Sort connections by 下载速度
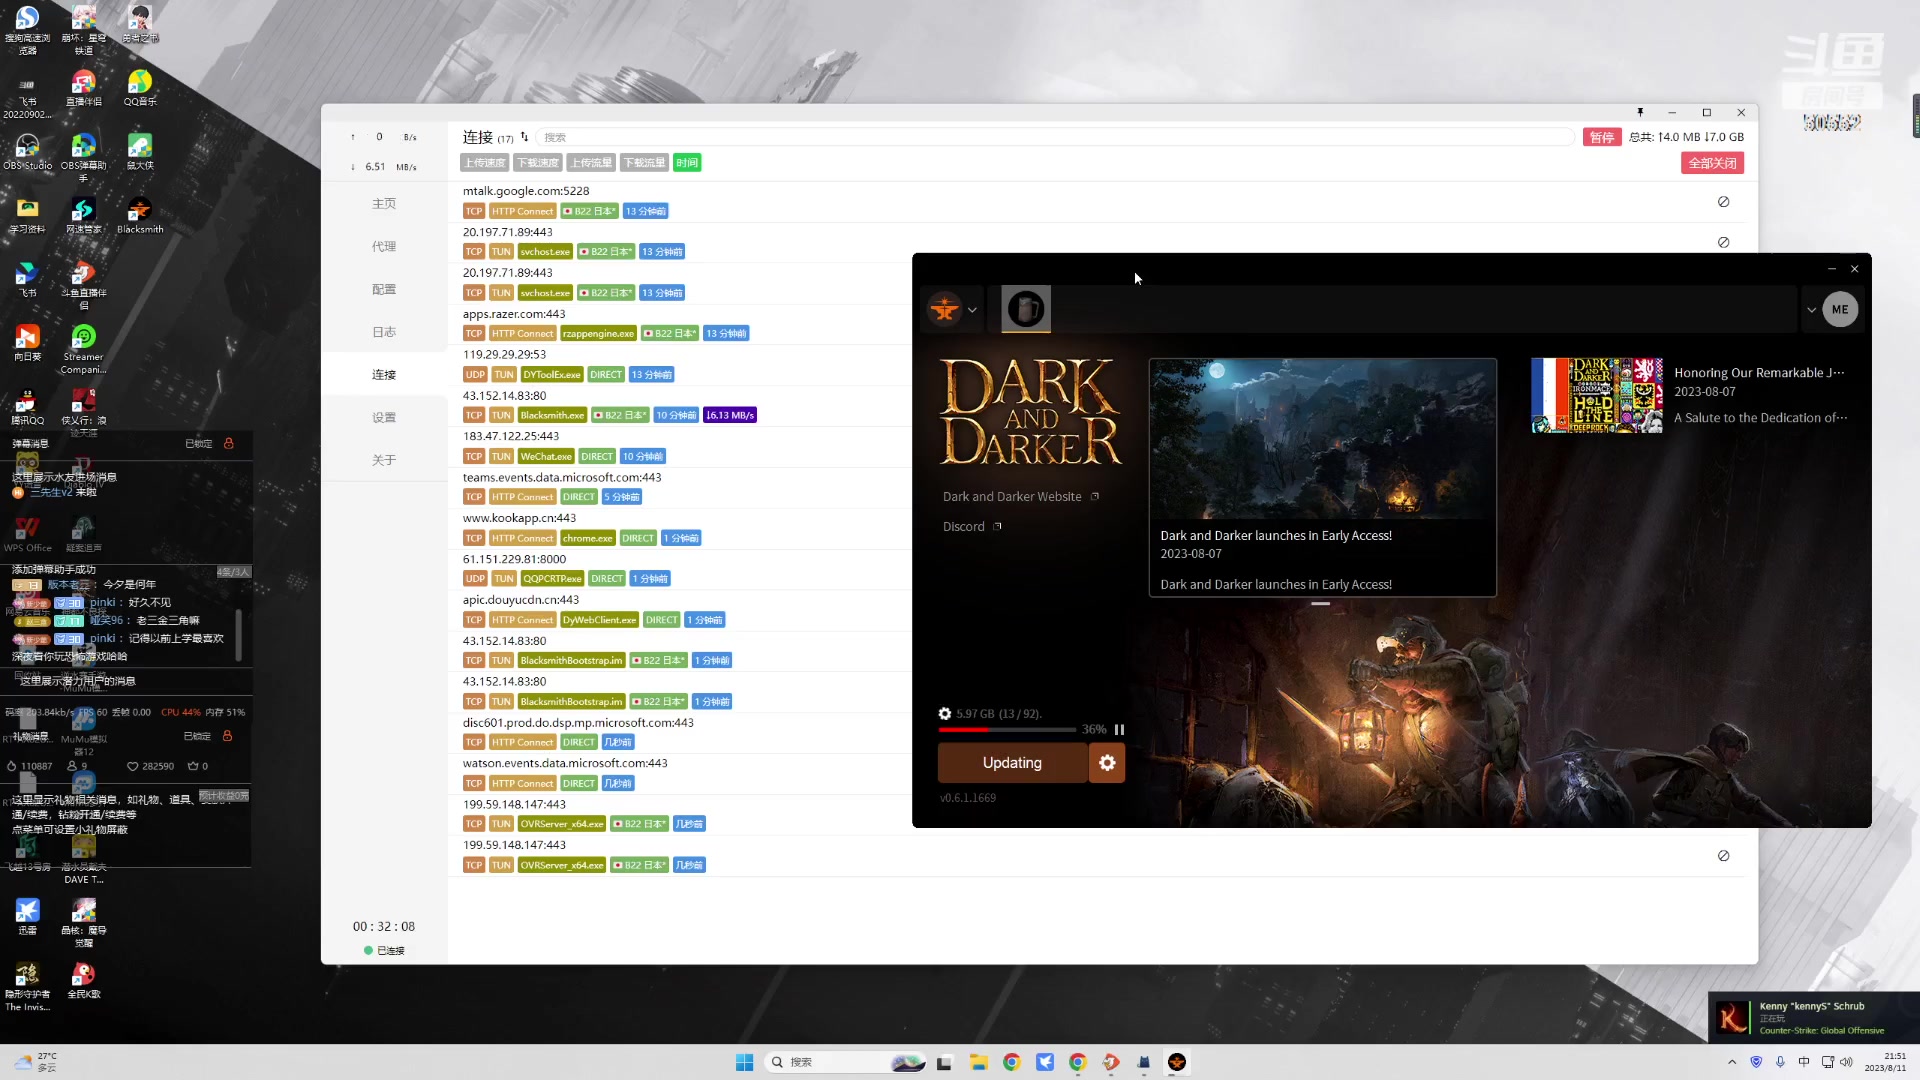 tap(537, 163)
